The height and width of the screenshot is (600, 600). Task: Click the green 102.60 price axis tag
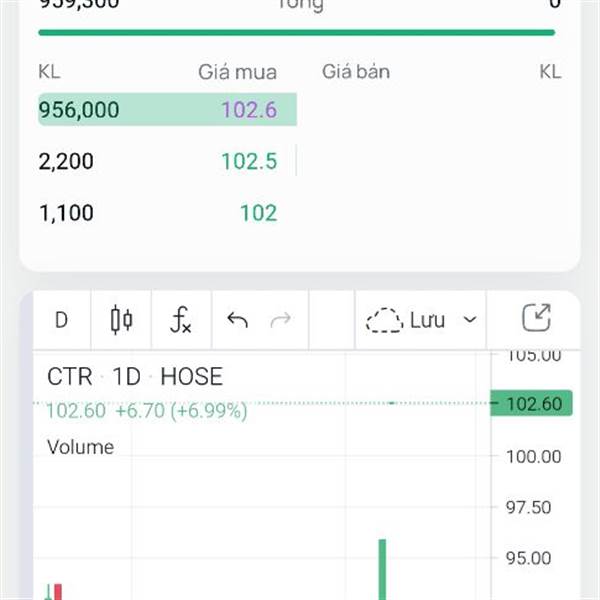tap(532, 404)
